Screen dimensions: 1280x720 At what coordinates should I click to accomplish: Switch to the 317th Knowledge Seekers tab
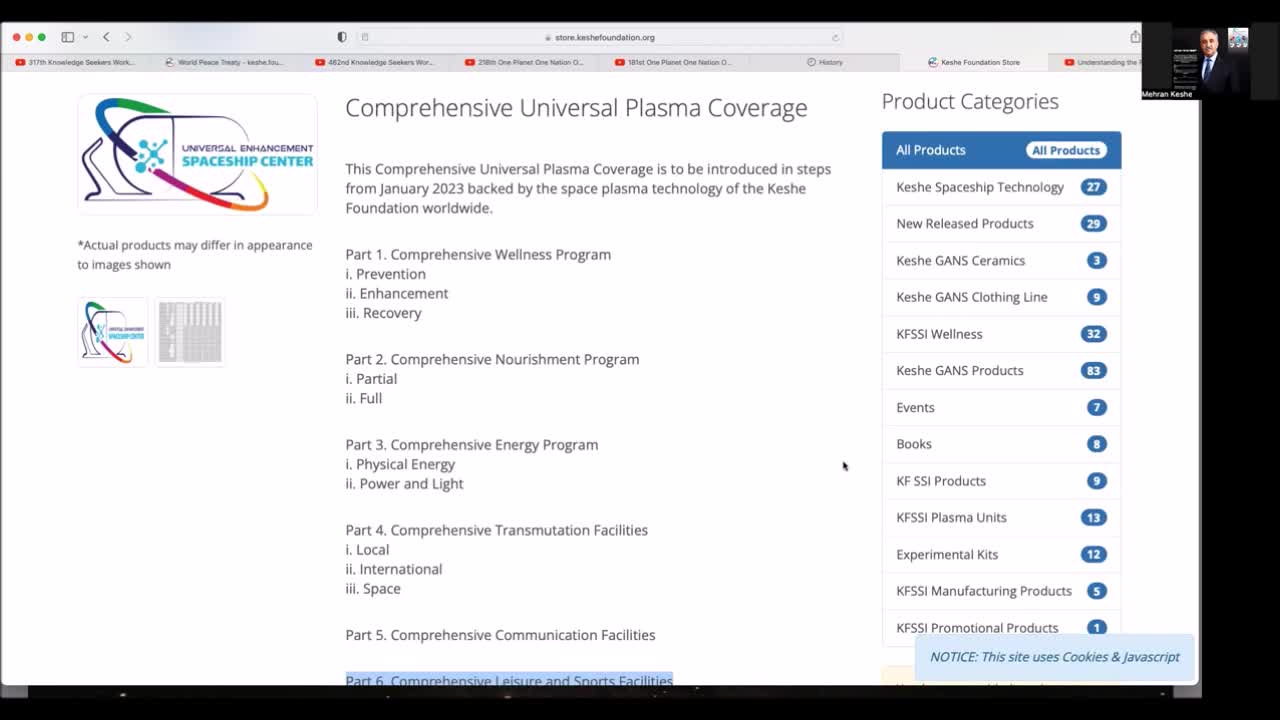[x=75, y=62]
